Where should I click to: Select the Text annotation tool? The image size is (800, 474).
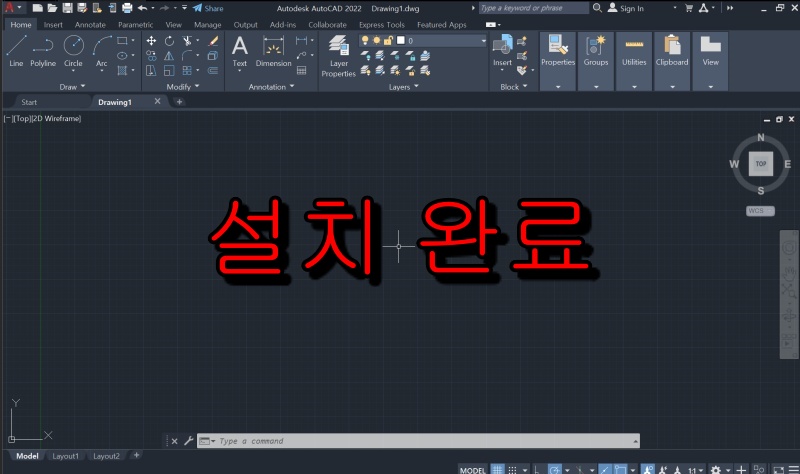tap(239, 51)
